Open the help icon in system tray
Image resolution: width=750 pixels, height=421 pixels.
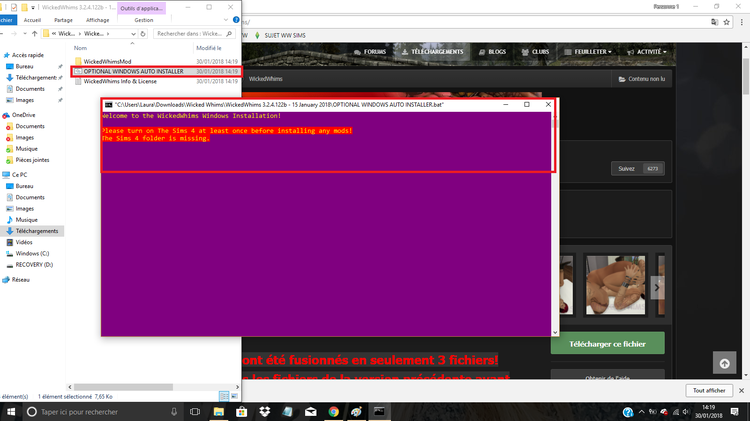pos(628,411)
